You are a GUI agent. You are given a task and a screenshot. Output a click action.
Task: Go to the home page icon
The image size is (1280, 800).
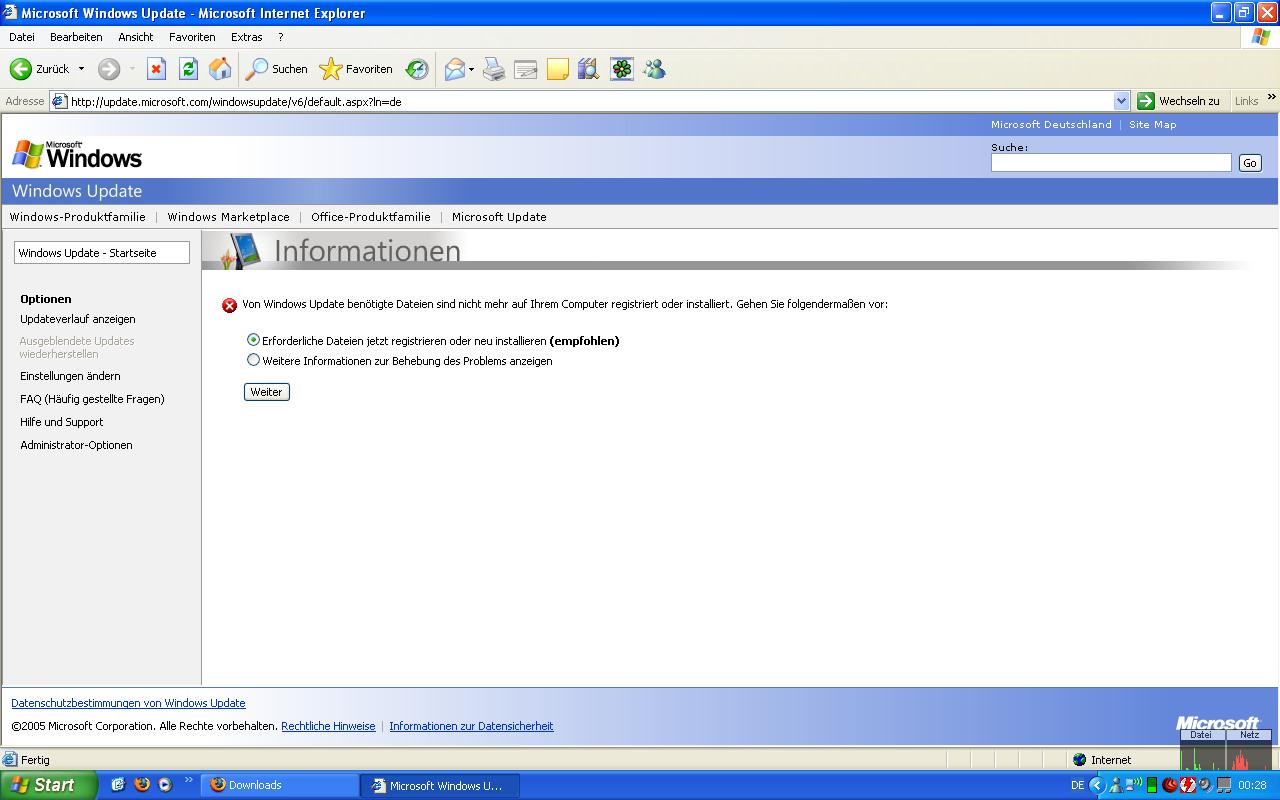pos(220,69)
